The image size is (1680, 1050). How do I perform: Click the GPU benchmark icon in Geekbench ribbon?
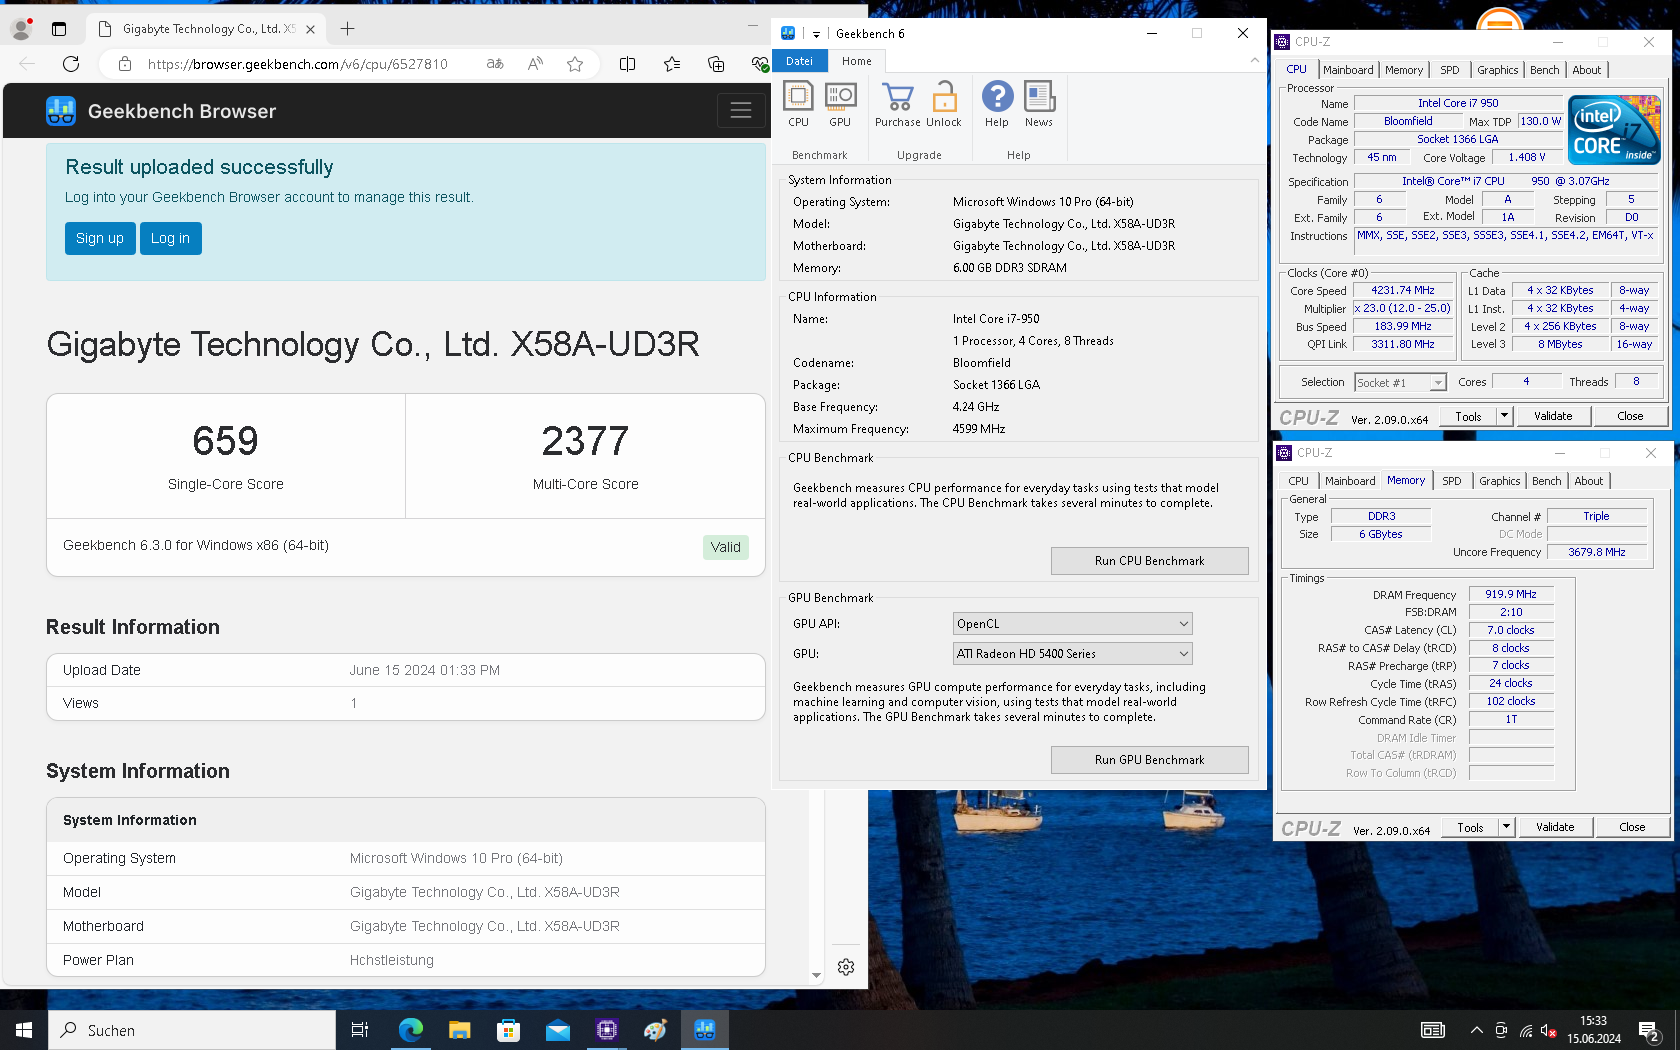coord(840,105)
